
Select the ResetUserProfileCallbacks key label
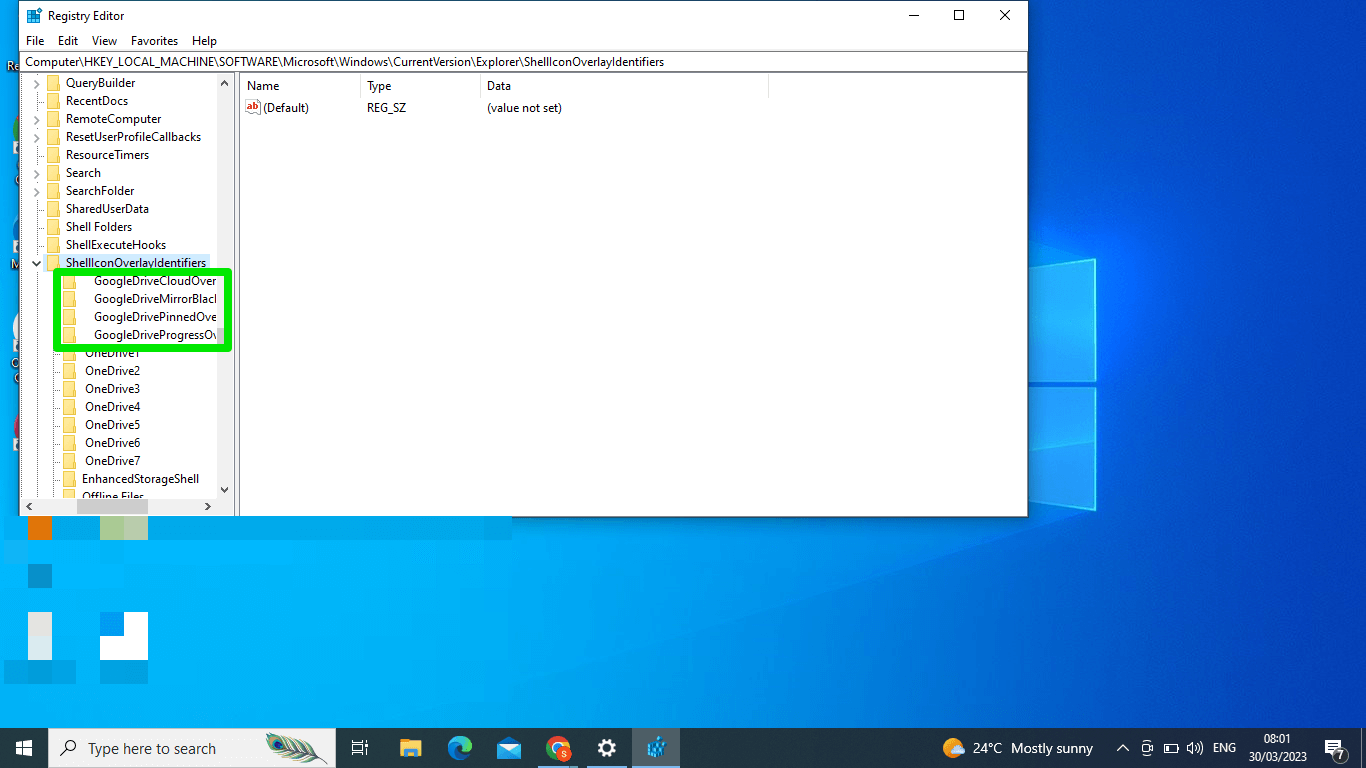[133, 137]
